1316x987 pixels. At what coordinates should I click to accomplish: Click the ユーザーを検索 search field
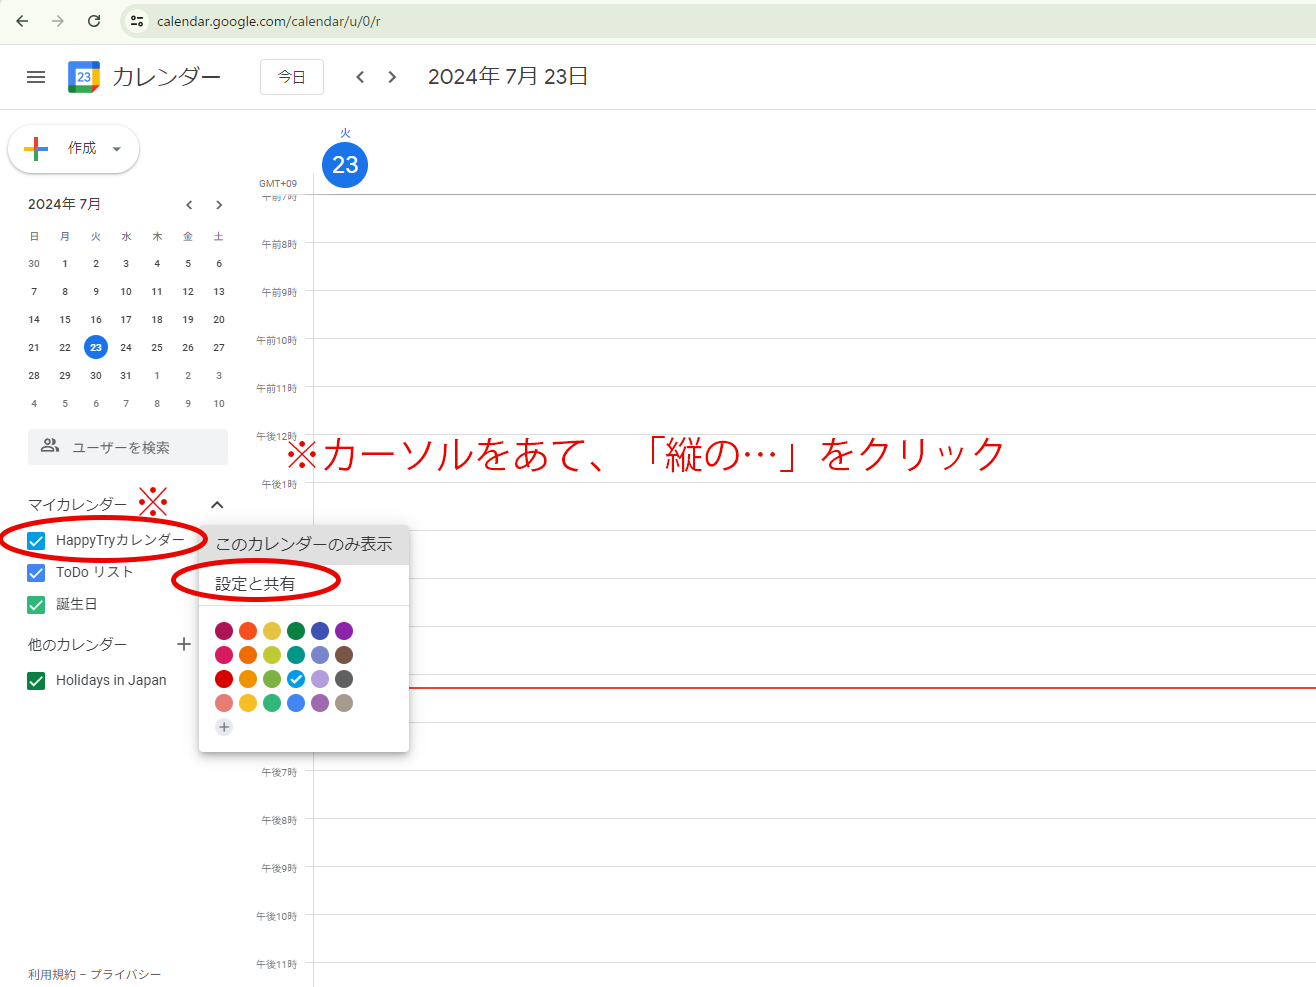(x=128, y=447)
